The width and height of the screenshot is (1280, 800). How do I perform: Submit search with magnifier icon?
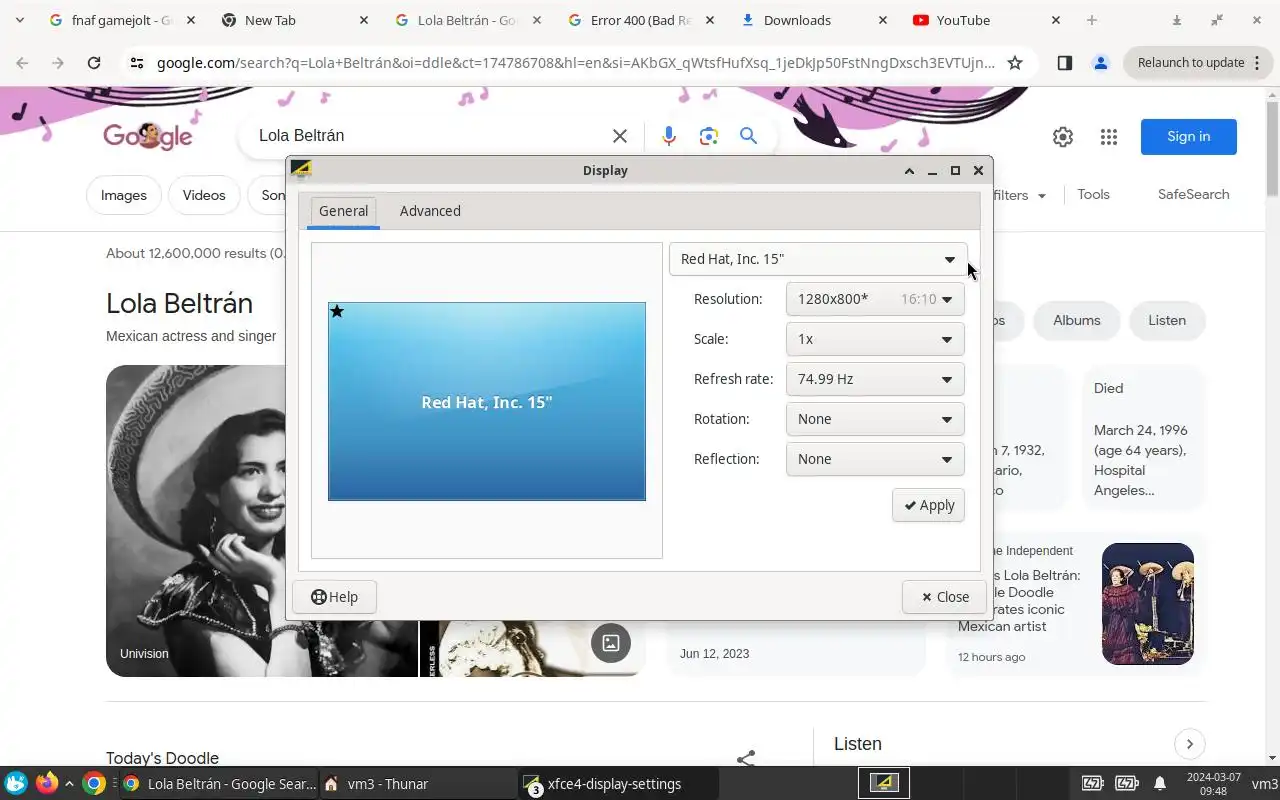[x=748, y=136]
